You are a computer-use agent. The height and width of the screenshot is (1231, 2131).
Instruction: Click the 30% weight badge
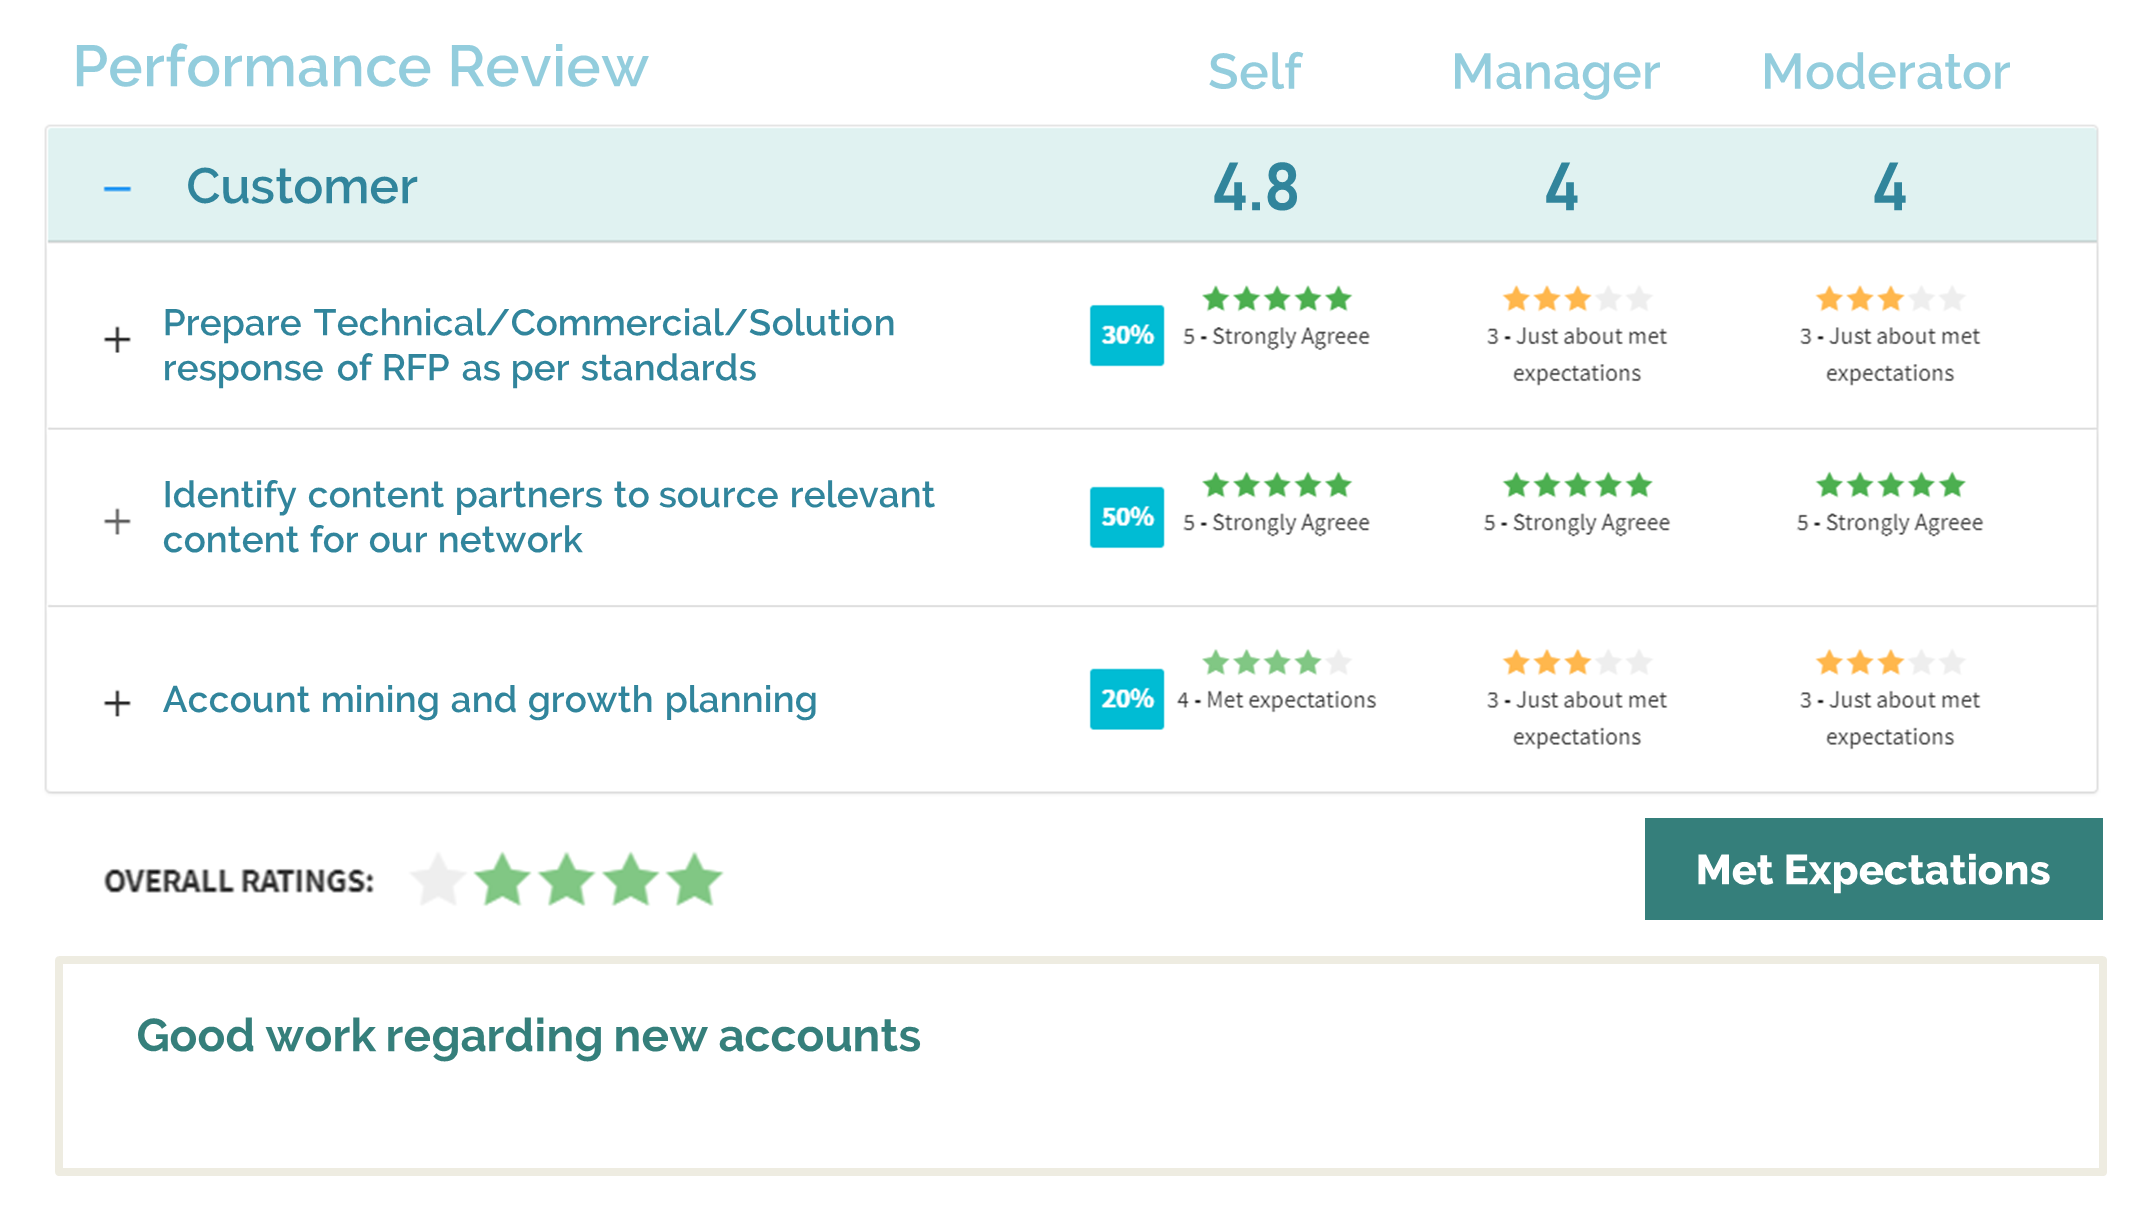(x=1127, y=335)
